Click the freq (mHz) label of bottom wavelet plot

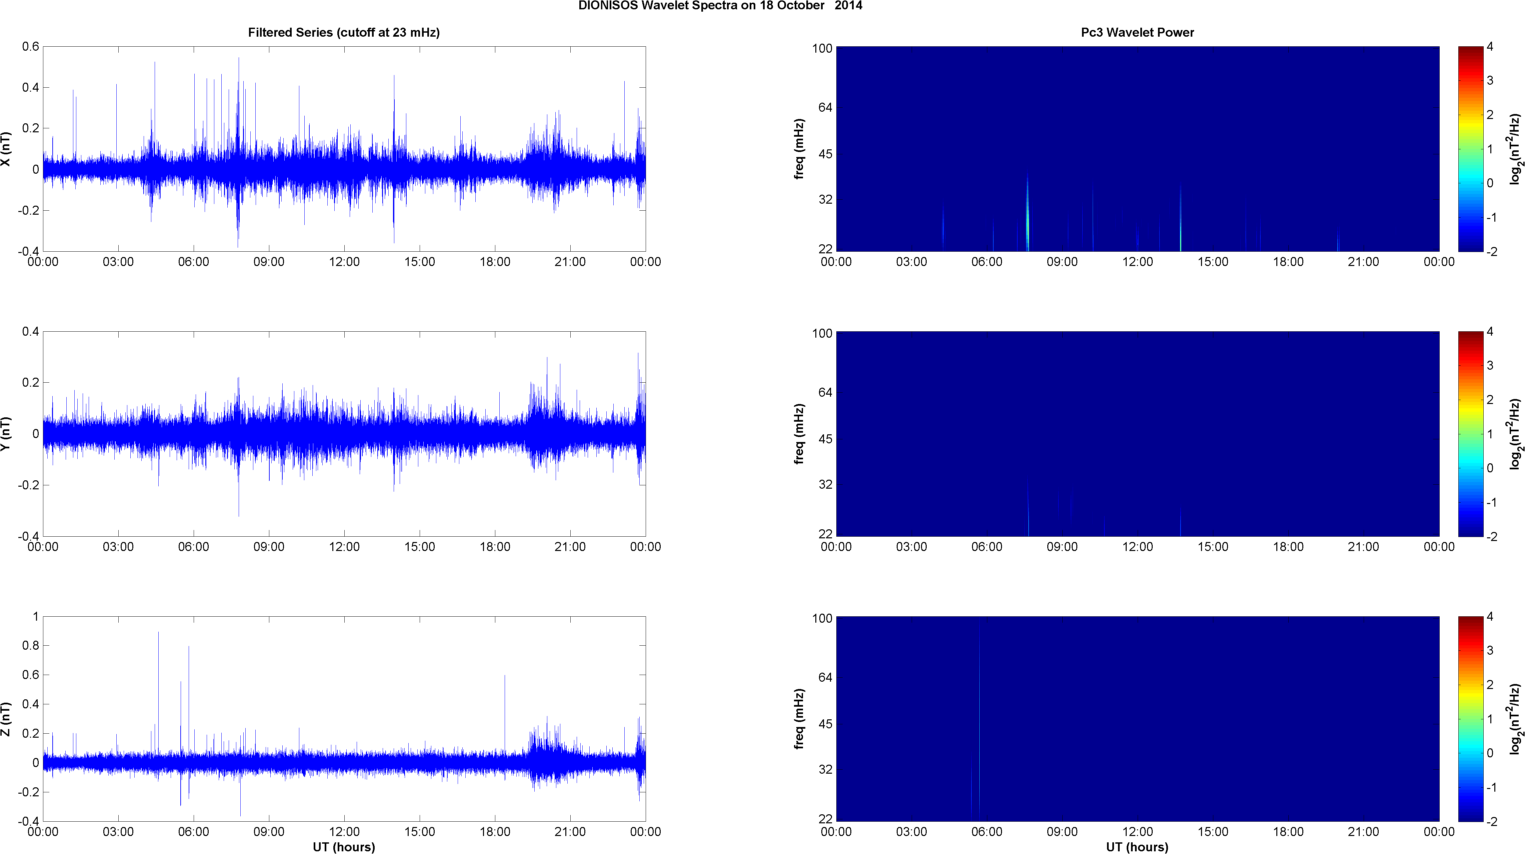[x=800, y=719]
